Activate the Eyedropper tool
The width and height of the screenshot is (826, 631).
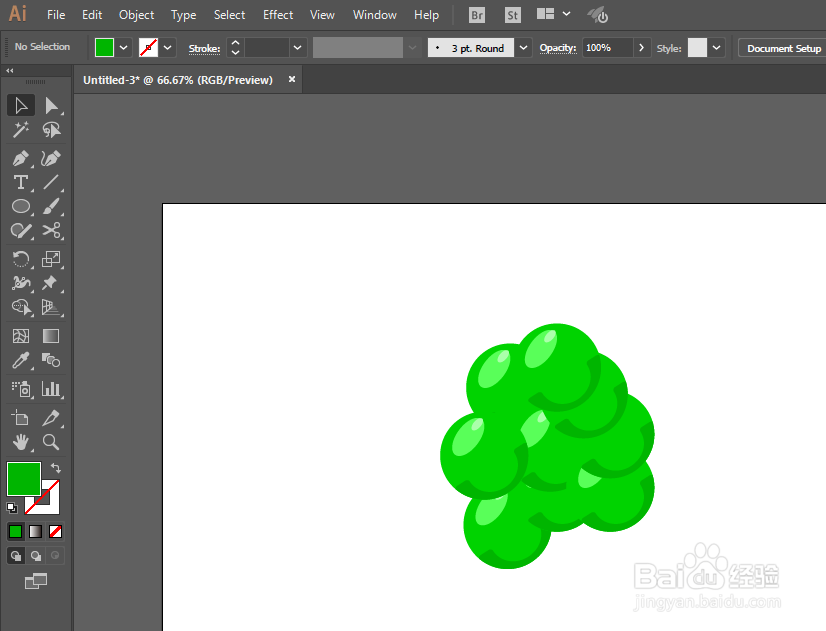pyautogui.click(x=21, y=361)
